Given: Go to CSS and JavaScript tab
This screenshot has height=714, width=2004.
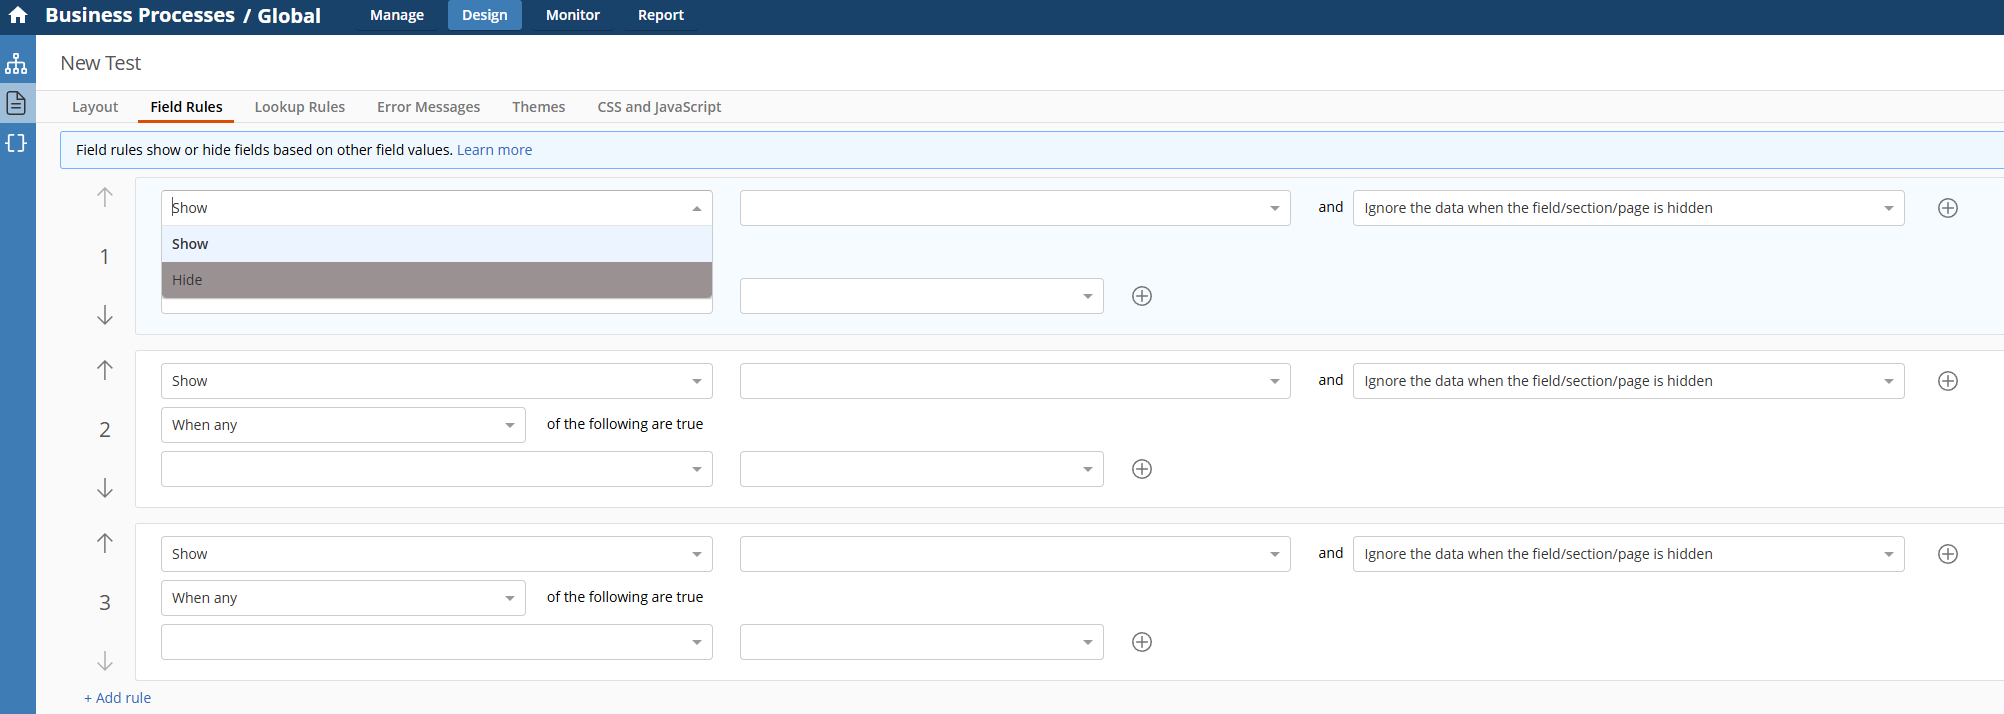Looking at the screenshot, I should point(658,107).
